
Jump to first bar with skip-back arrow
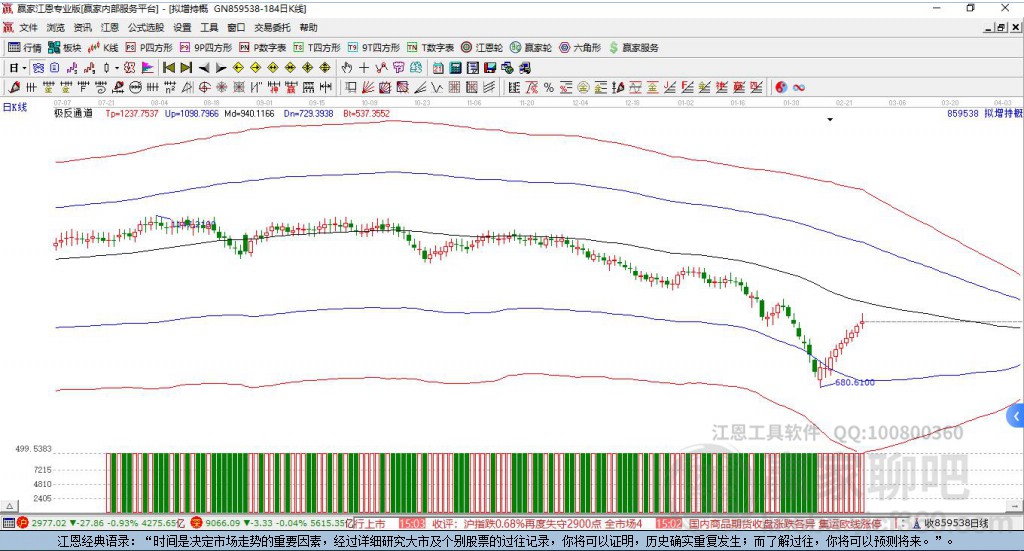point(169,68)
